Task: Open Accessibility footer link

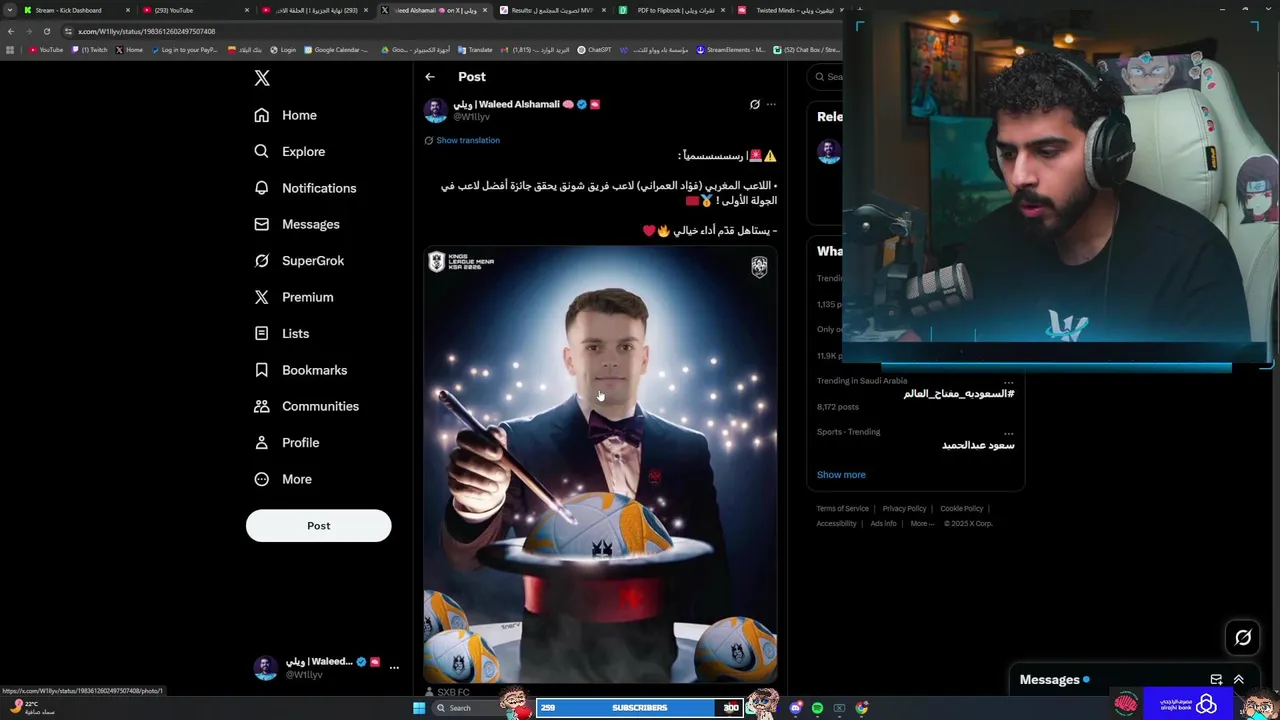Action: 836,524
